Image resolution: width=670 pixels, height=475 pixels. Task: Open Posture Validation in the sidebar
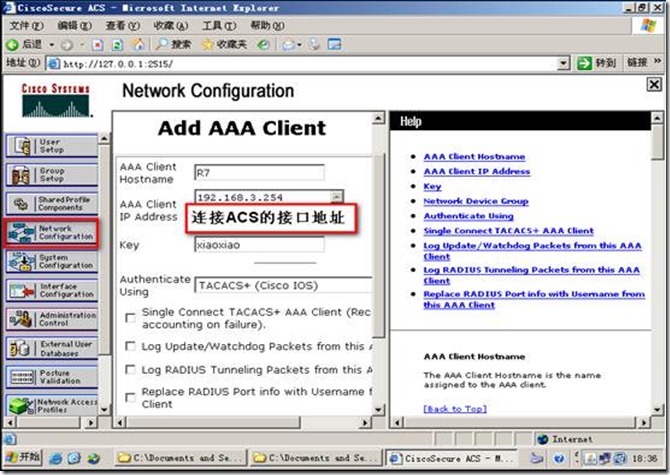[x=52, y=377]
